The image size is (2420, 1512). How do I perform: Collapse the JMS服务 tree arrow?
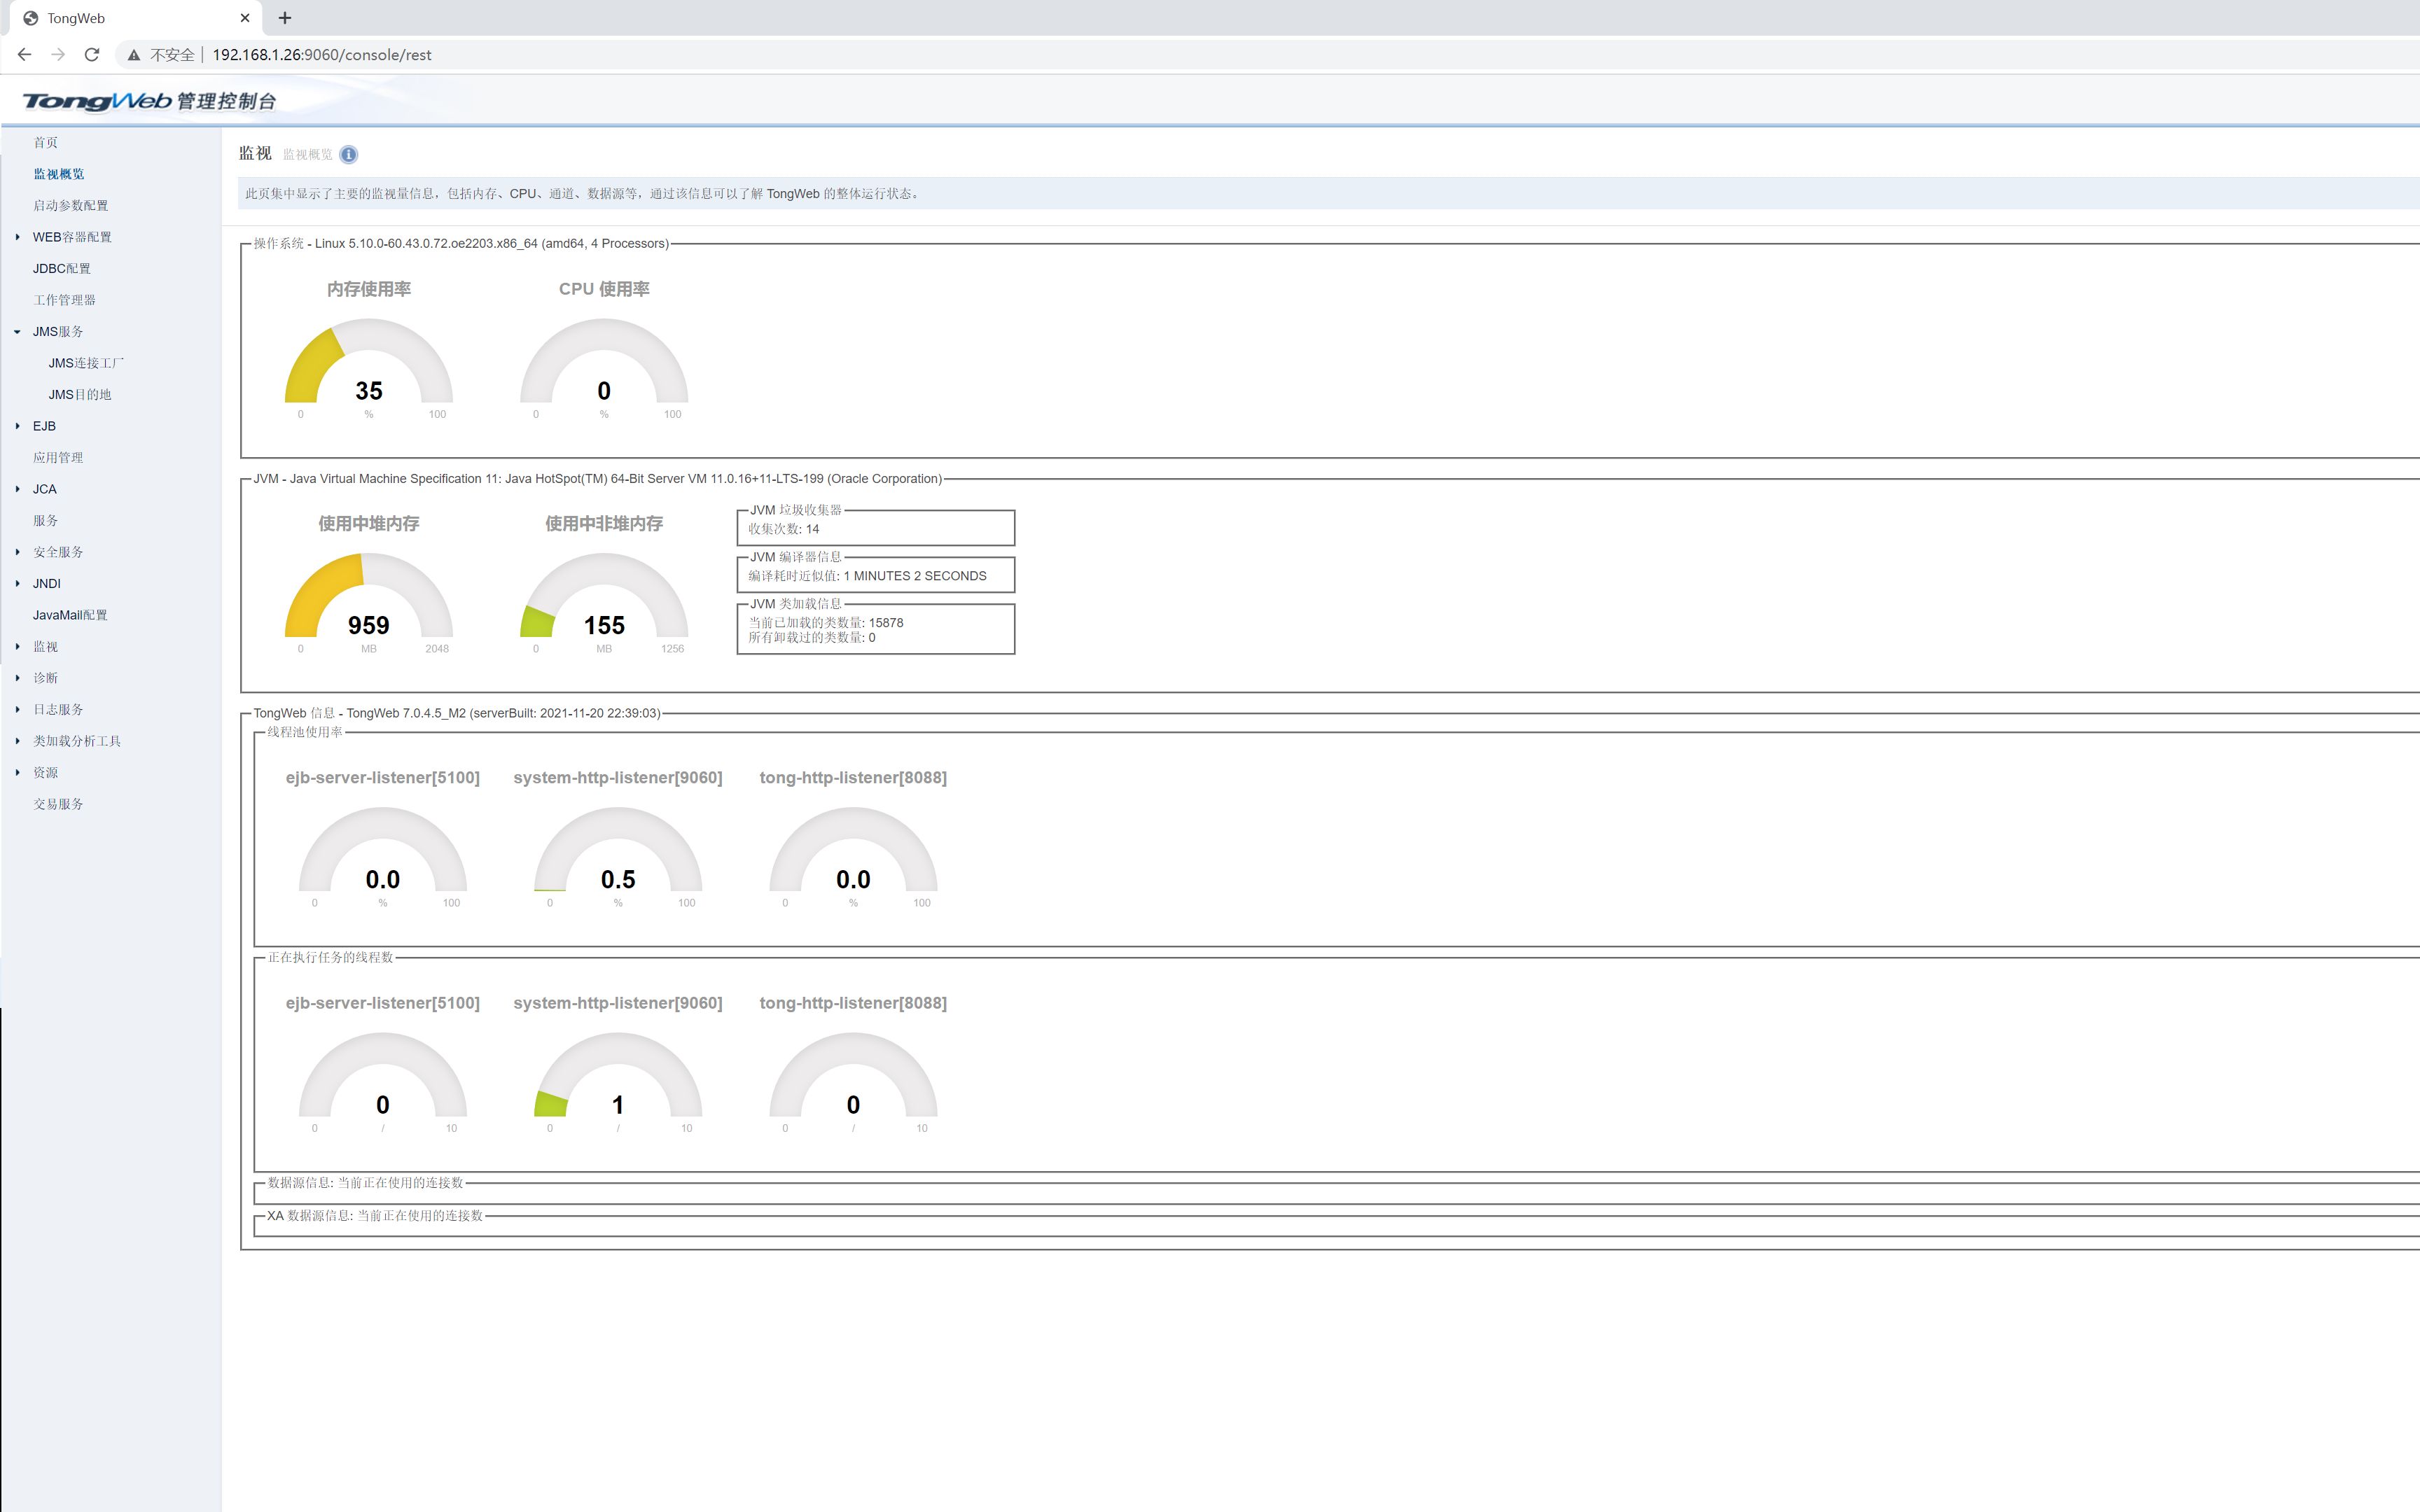pyautogui.click(x=18, y=331)
